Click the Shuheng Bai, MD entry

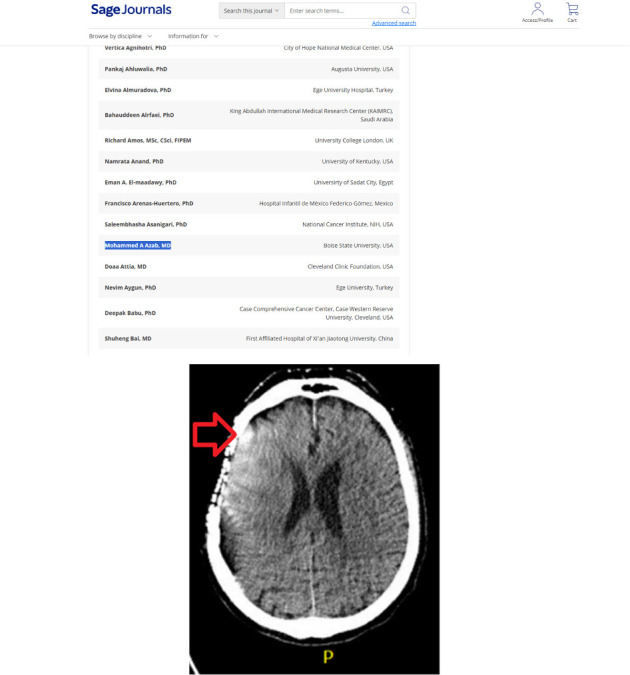tap(128, 339)
